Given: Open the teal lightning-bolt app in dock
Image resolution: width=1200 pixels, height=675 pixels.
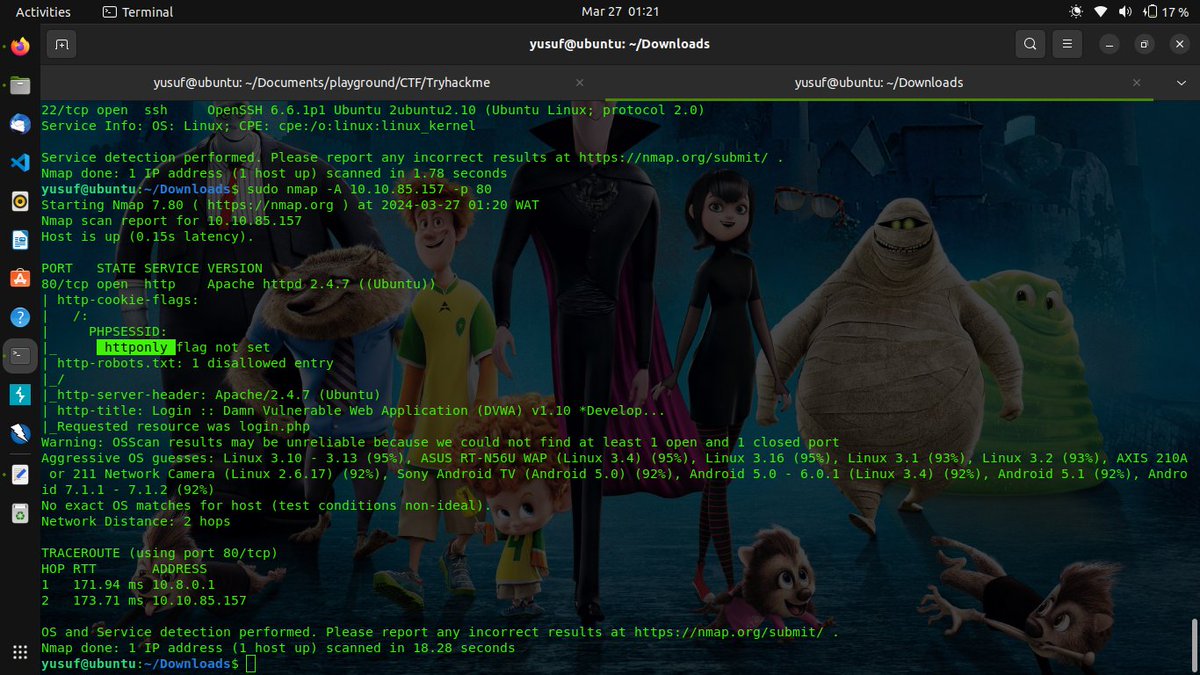Looking at the screenshot, I should (20, 395).
